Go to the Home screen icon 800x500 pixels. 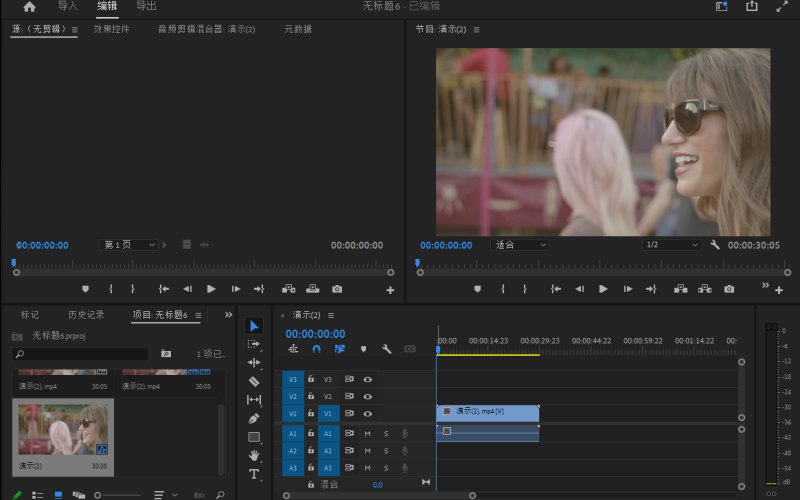[30, 7]
